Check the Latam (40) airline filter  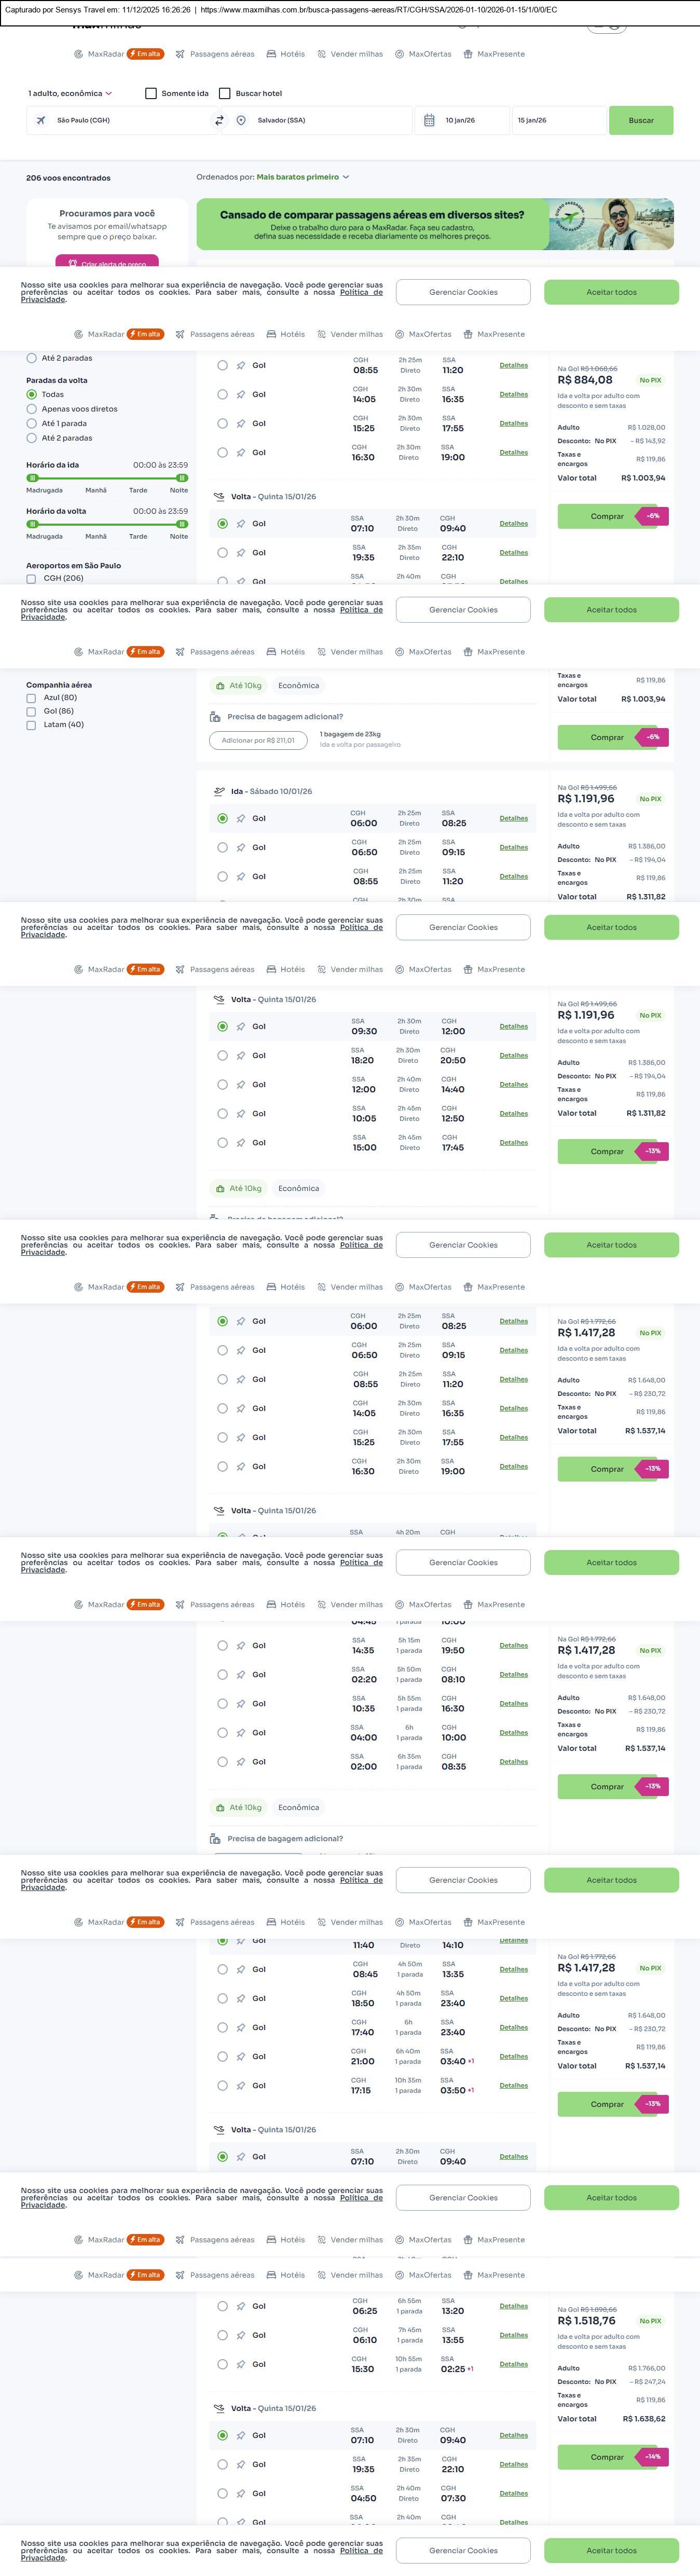31,725
